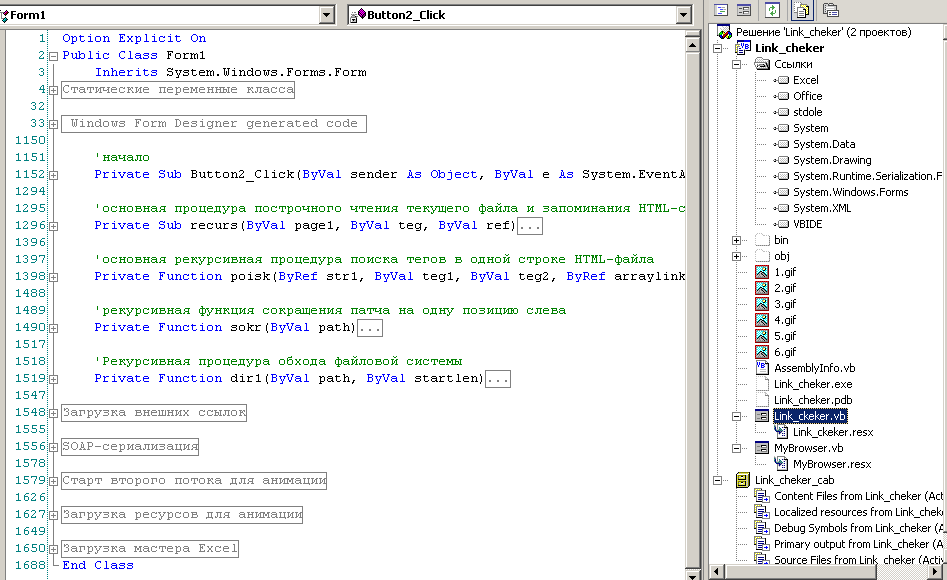The image size is (947, 580).
Task: Toggle the Show All Files button
Action: tap(802, 10)
